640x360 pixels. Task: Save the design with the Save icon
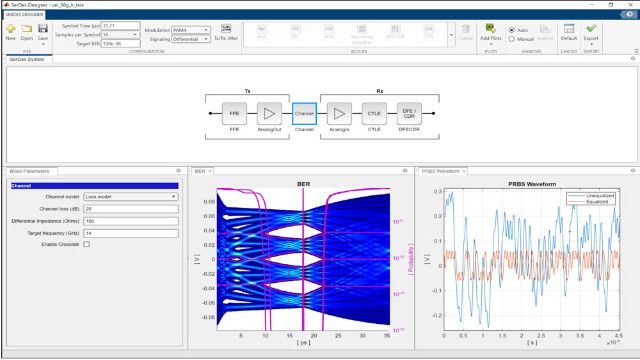(43, 29)
